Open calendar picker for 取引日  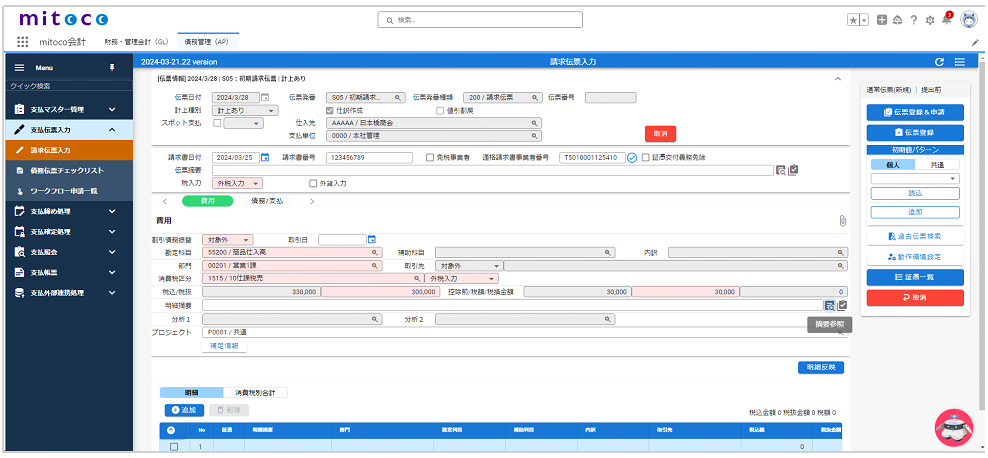[372, 239]
